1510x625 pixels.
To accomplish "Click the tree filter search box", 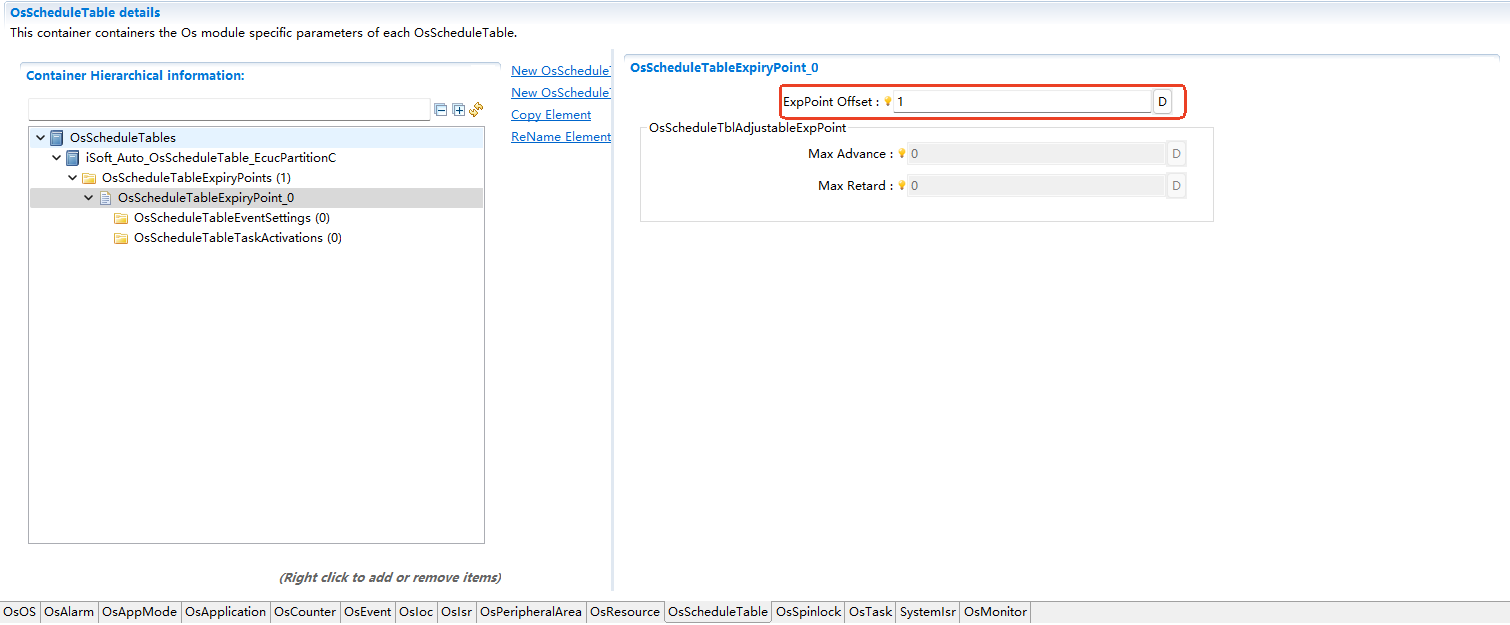I will 229,110.
